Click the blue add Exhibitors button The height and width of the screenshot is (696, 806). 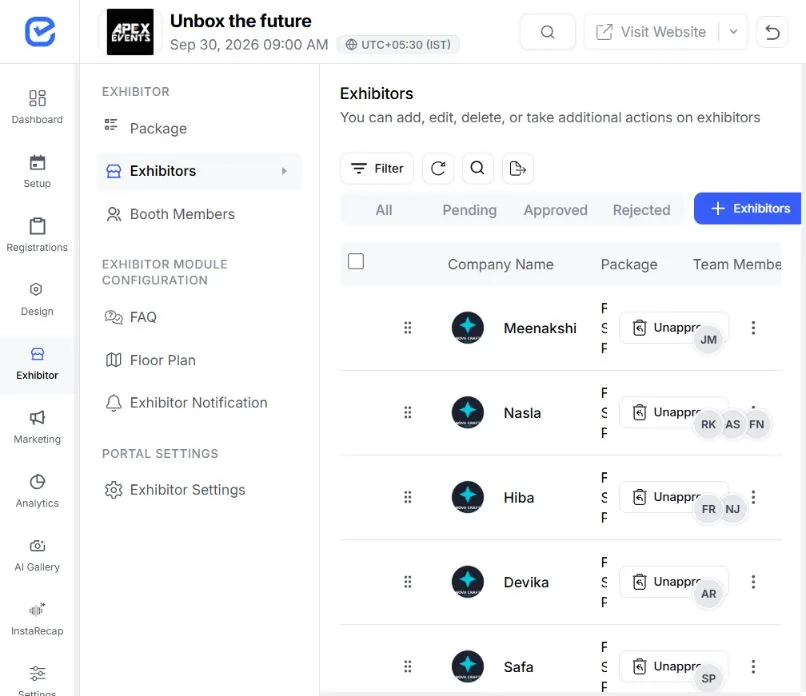[x=748, y=209]
